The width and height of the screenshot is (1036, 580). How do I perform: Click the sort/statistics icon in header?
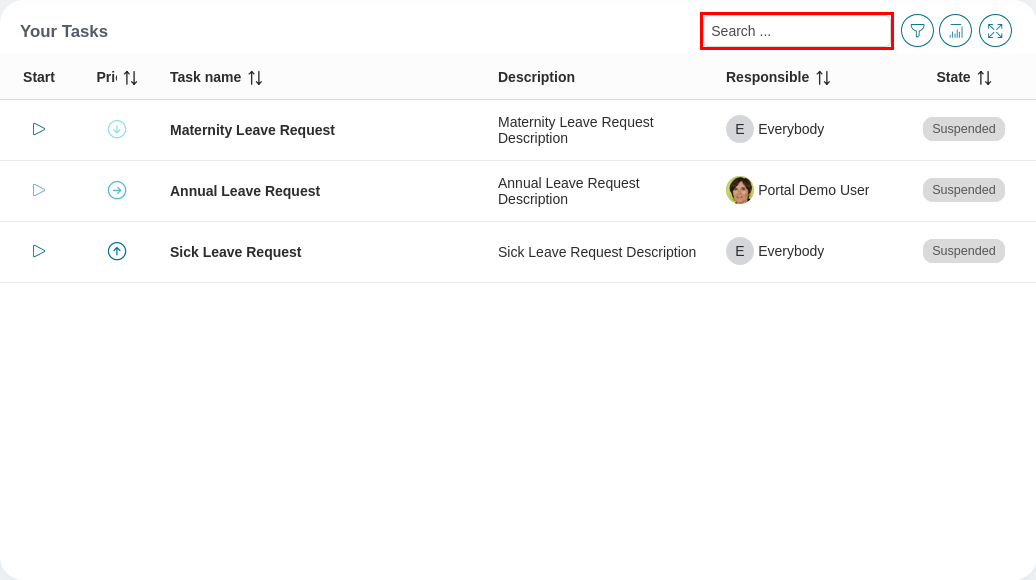tap(955, 31)
